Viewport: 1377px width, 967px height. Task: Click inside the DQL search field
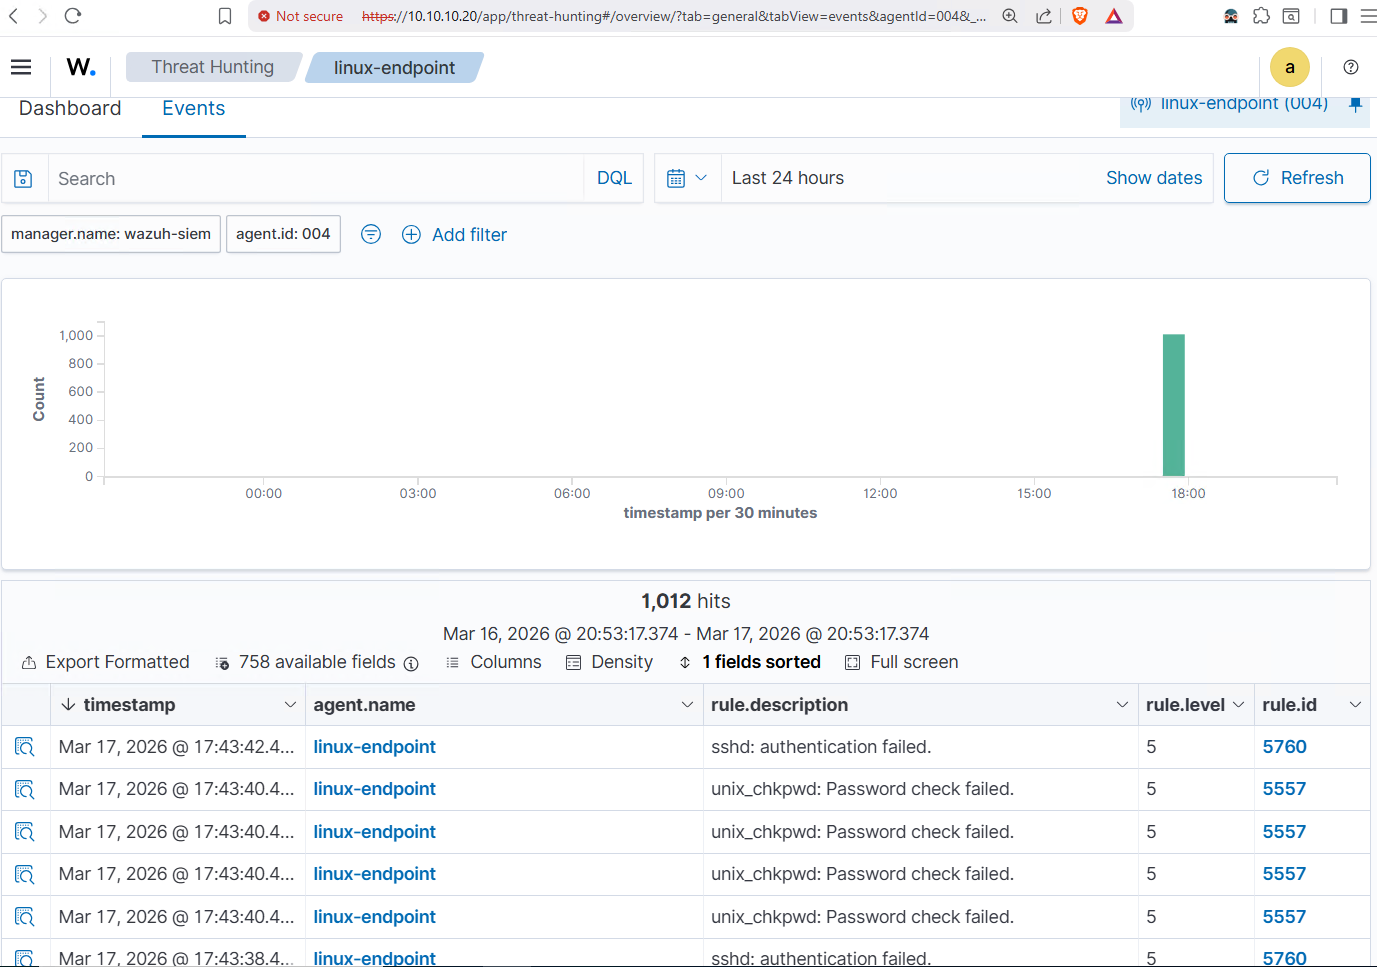coord(300,178)
